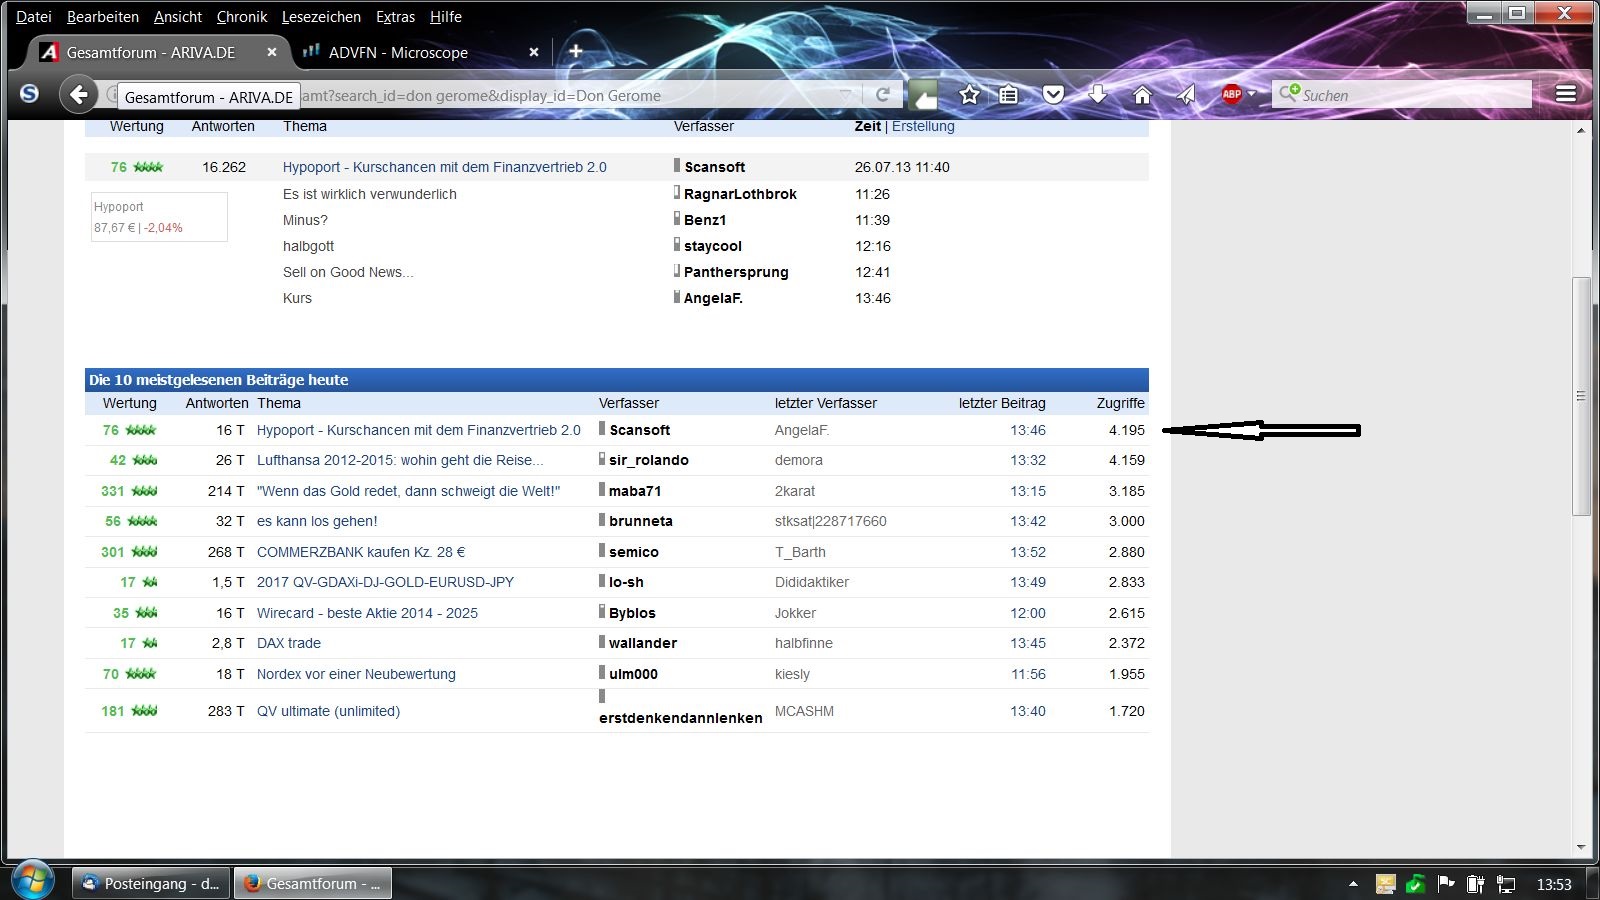Open the Nordex vor einer Neubewertung thread
Viewport: 1600px width, 900px height.
pyautogui.click(x=356, y=674)
